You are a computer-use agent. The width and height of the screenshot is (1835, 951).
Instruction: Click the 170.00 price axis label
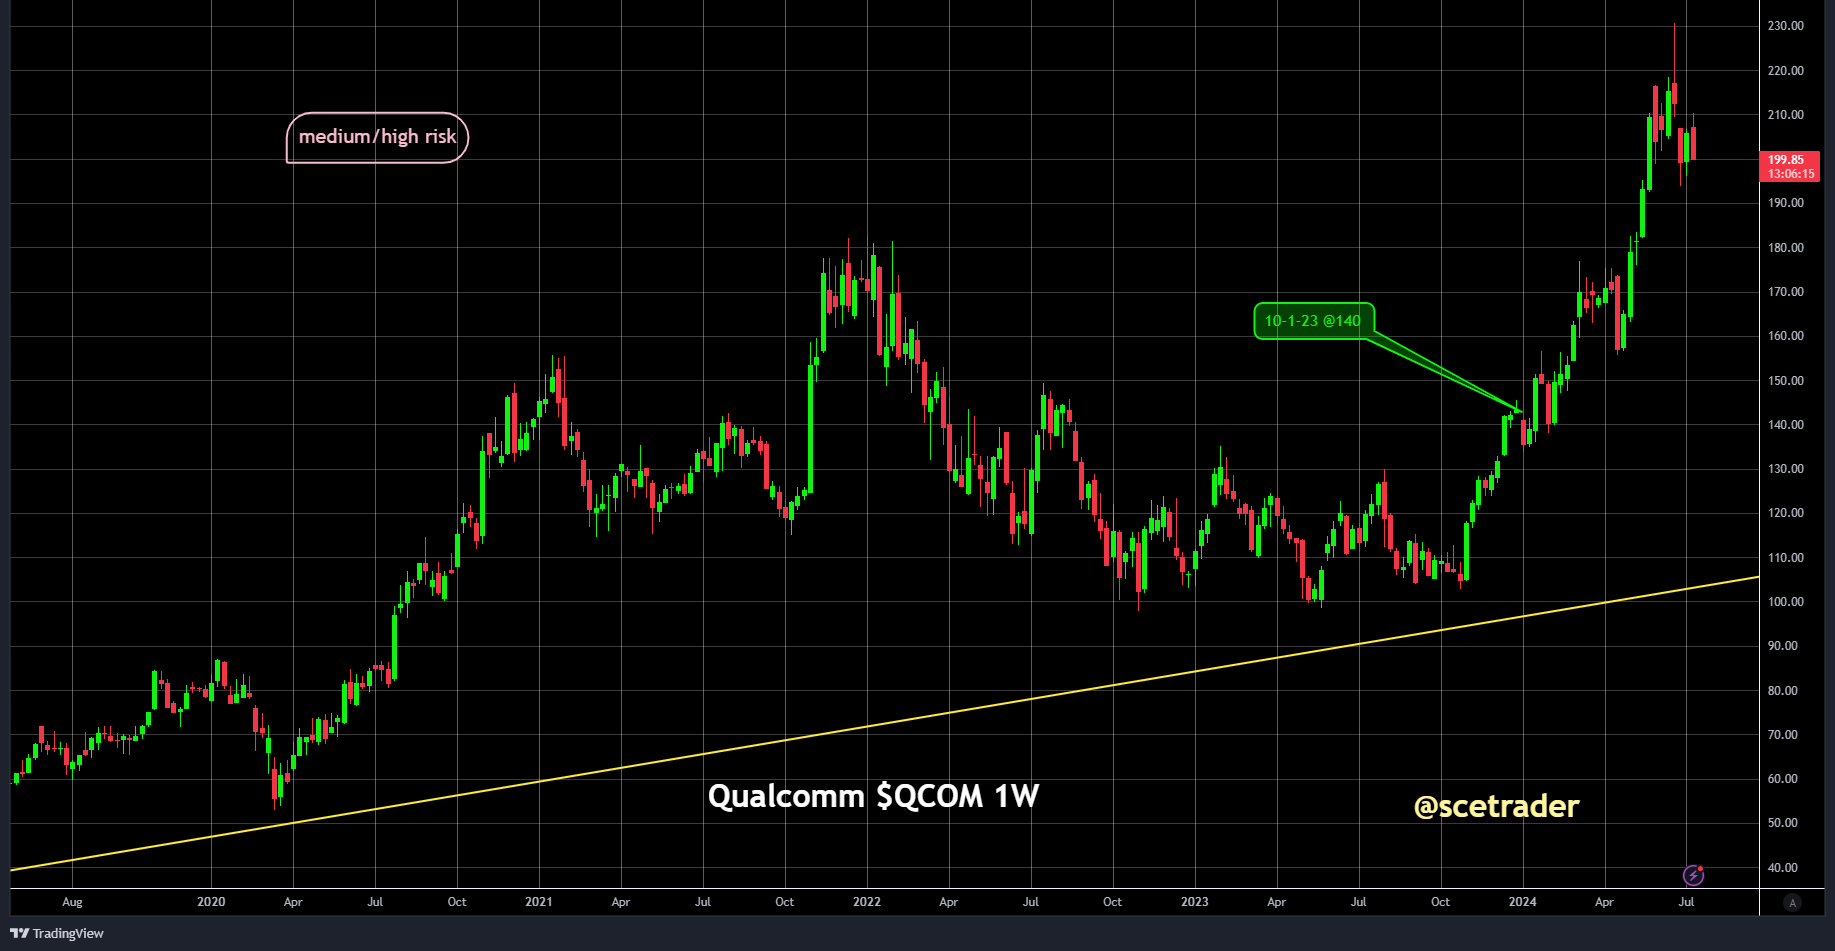1786,292
